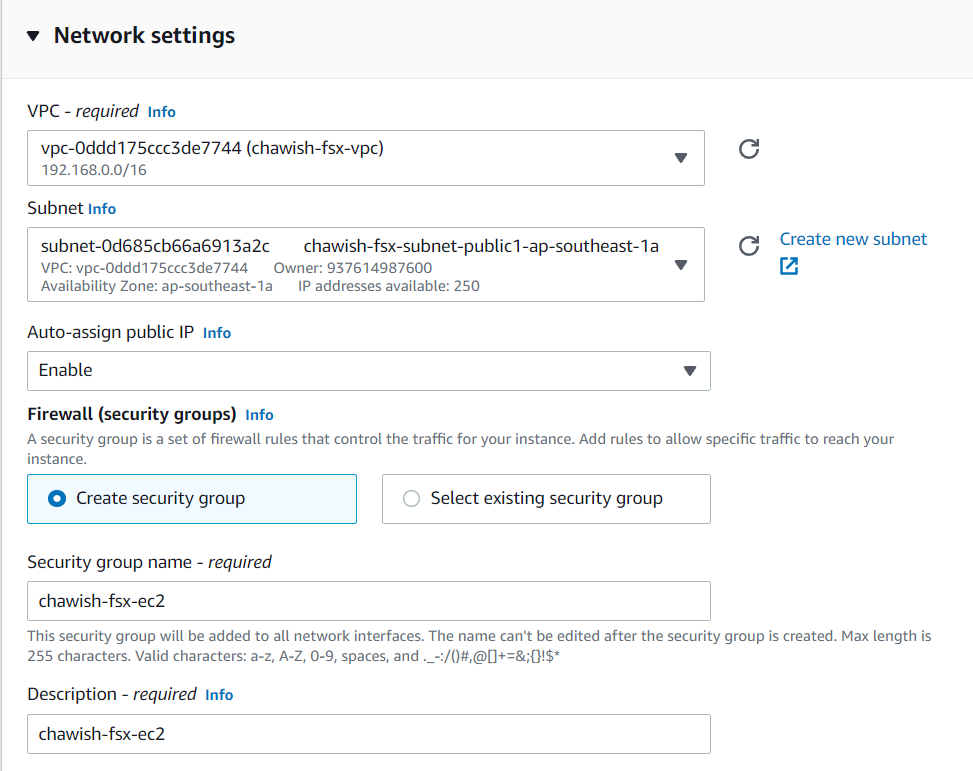Open the Auto-assign public IP dropdown
This screenshot has width=973, height=771.
368,370
